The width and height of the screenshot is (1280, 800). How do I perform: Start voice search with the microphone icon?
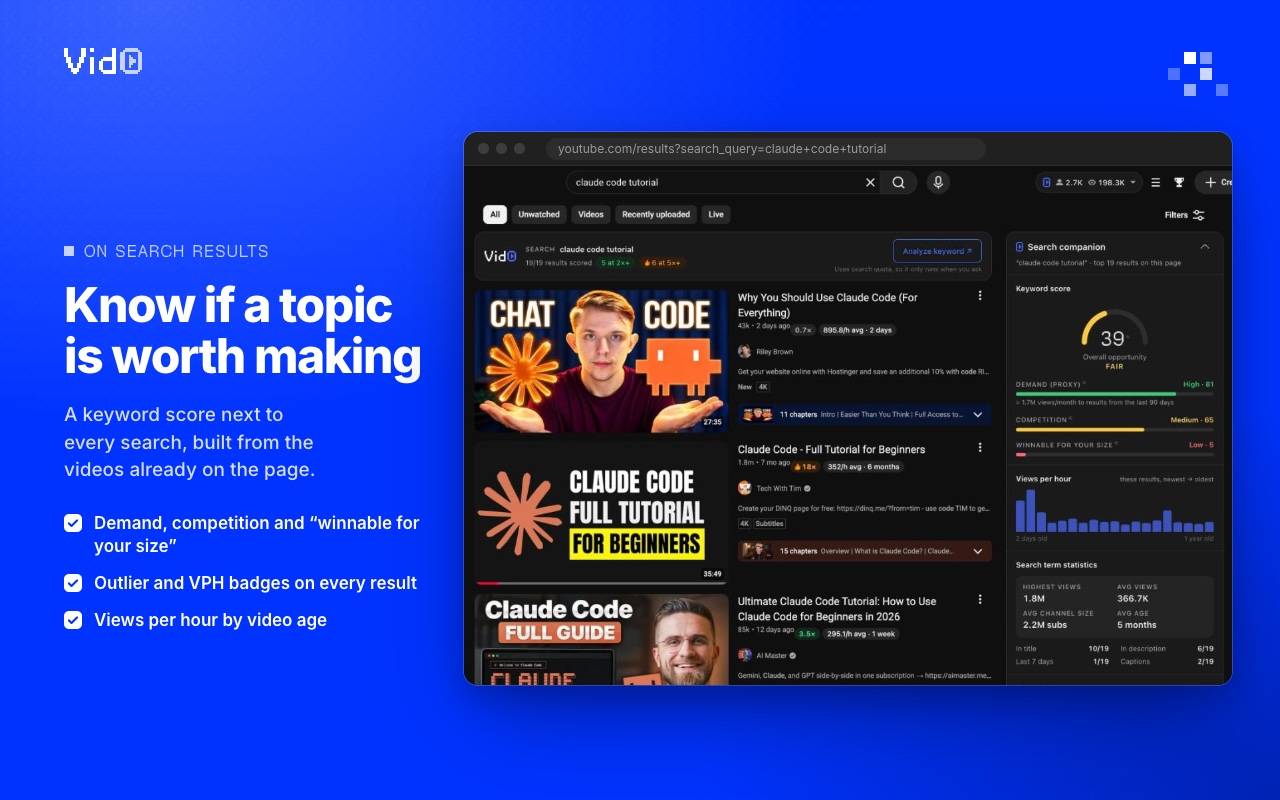pos(938,182)
